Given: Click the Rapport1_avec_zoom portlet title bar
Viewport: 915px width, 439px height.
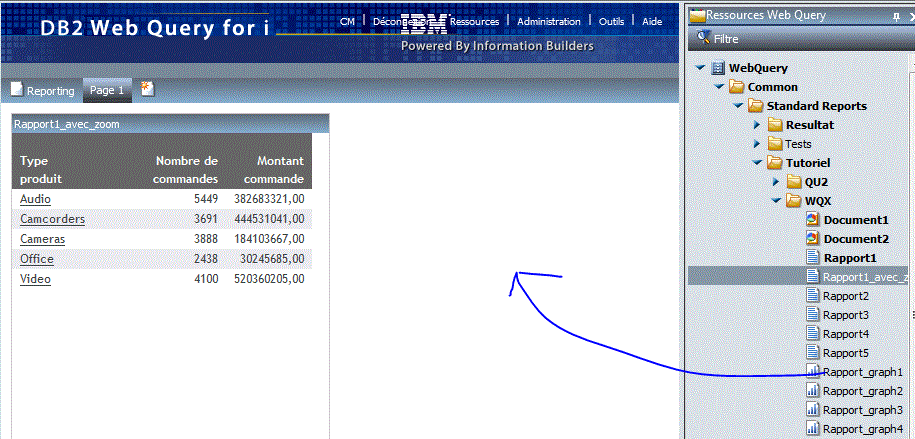Looking at the screenshot, I should pyautogui.click(x=170, y=124).
